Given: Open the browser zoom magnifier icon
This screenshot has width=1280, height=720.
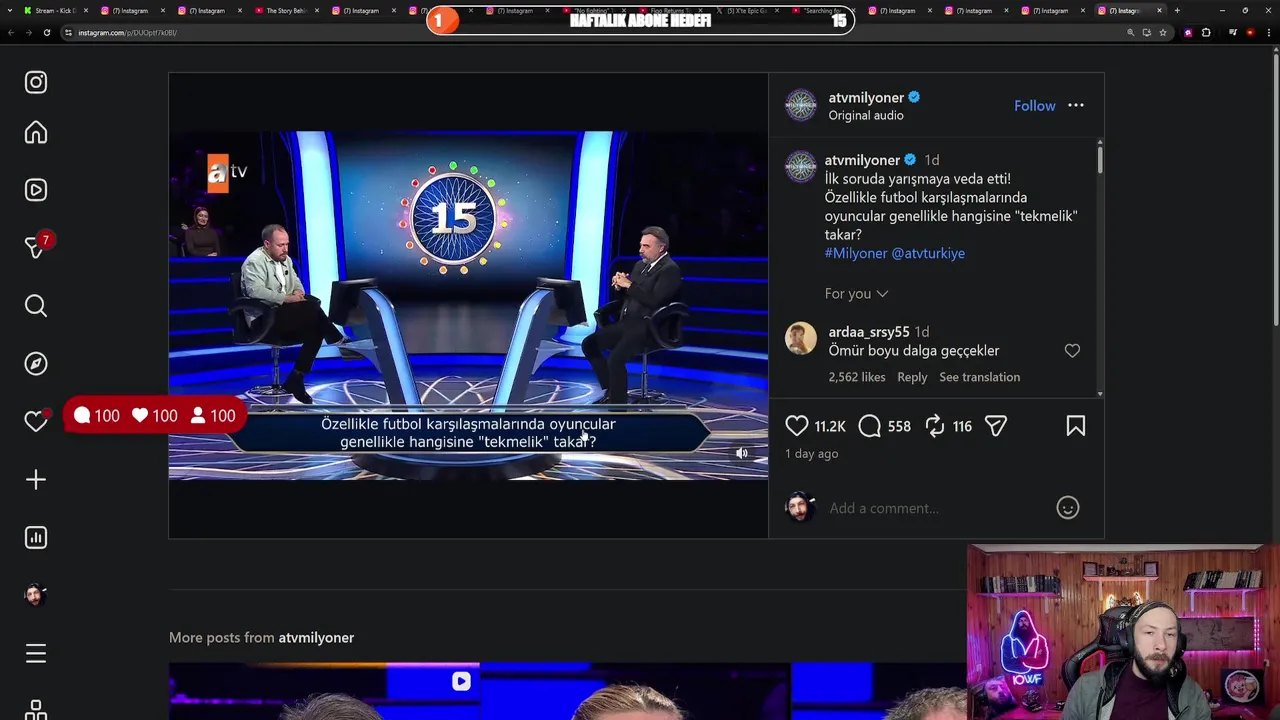Looking at the screenshot, I should point(1131,32).
